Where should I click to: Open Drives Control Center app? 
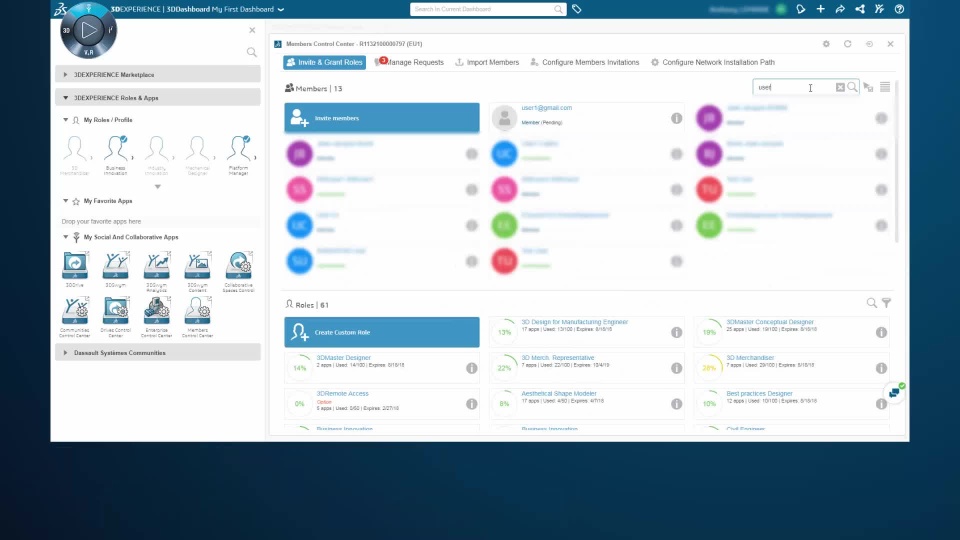(x=116, y=310)
